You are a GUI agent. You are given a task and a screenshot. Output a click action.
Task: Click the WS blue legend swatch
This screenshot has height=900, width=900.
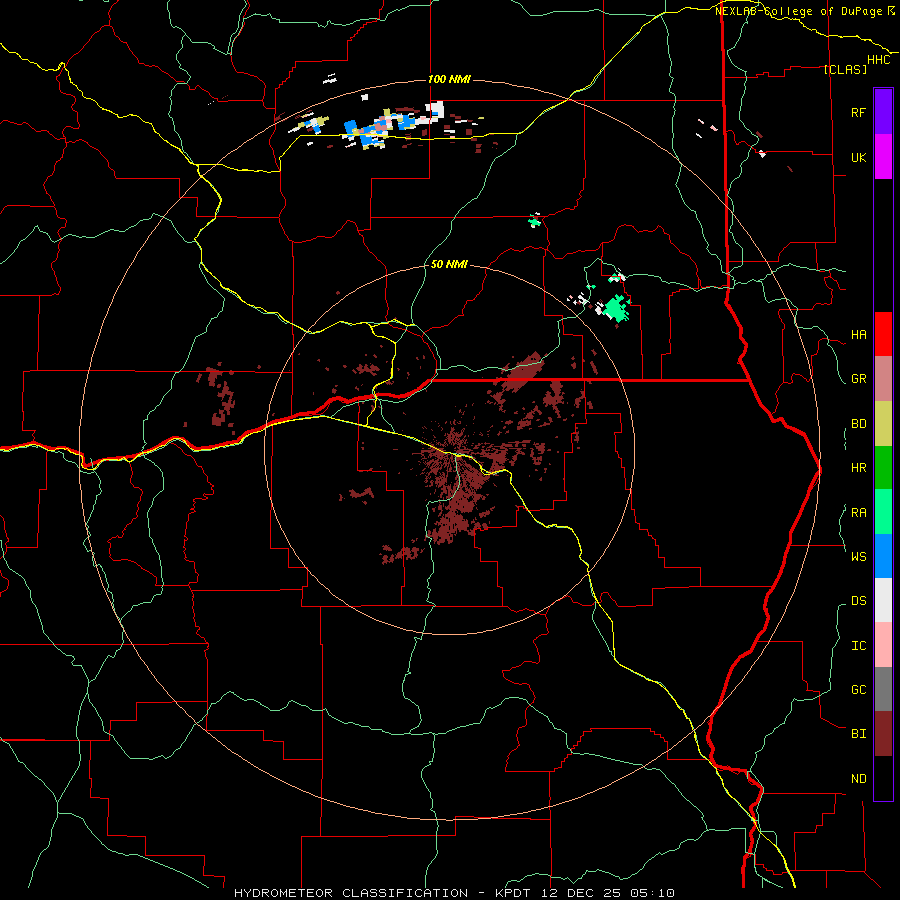click(x=883, y=556)
